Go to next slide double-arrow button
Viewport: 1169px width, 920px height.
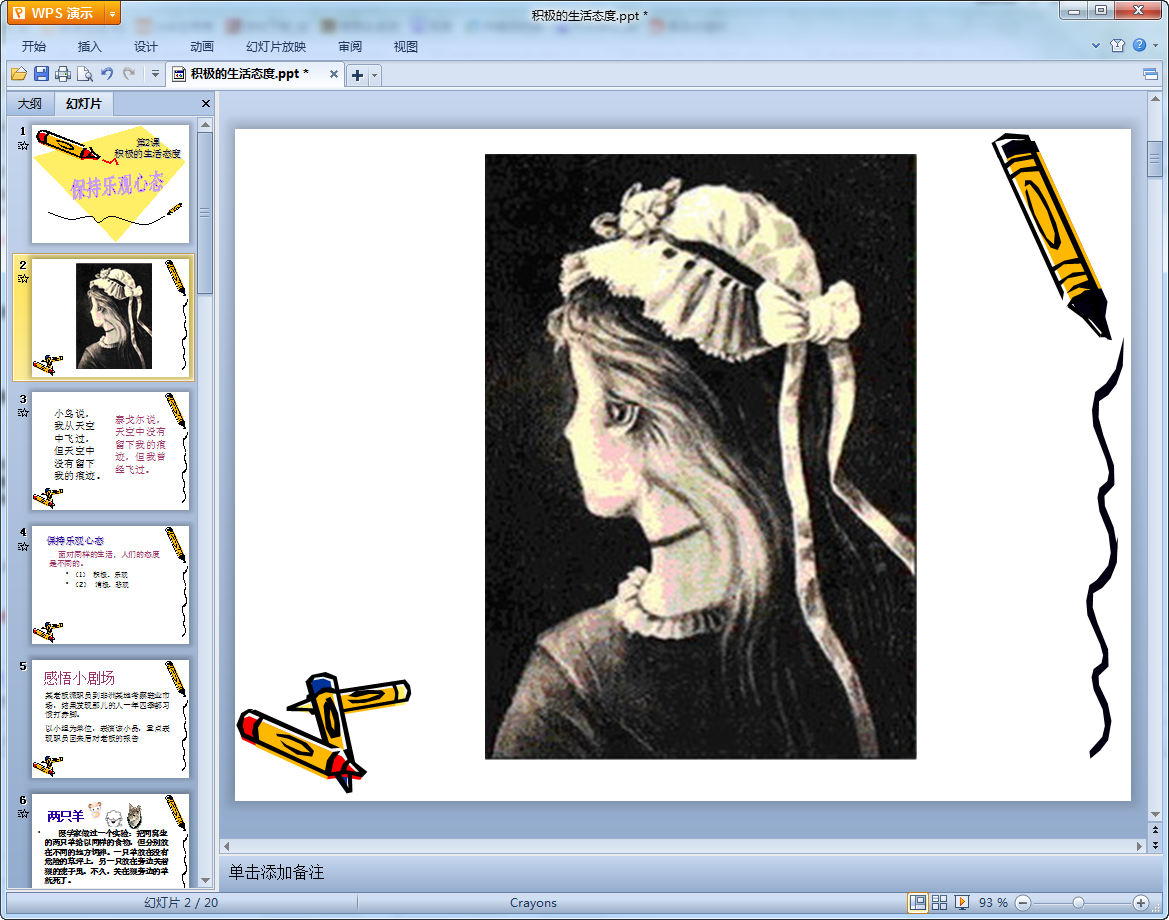click(x=1155, y=845)
